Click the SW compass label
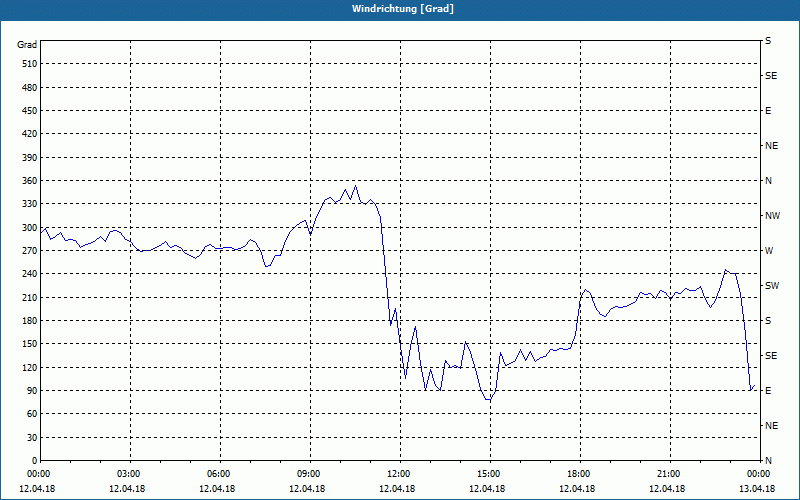The width and height of the screenshot is (800, 500). coord(772,286)
